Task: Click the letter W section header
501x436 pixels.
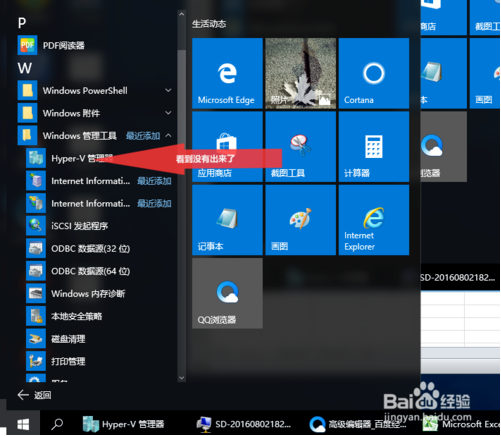Action: click(25, 68)
